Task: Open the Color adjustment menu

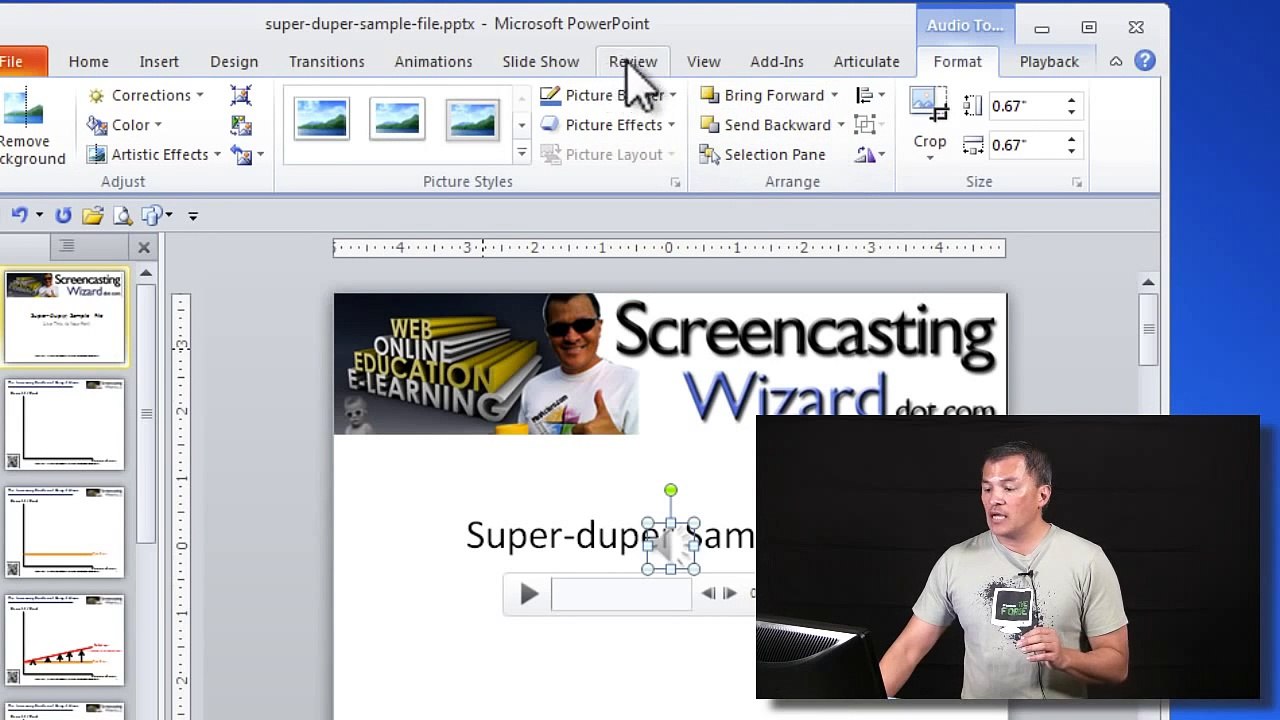Action: [124, 125]
